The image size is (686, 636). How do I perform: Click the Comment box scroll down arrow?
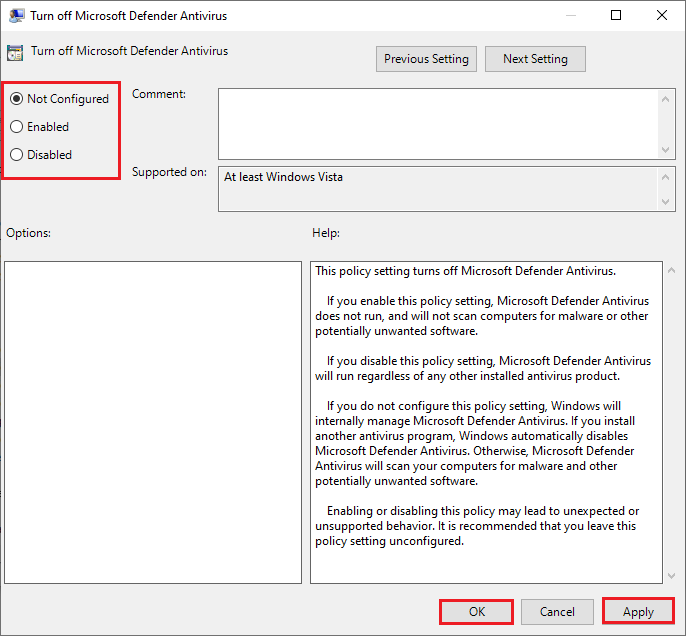665,150
